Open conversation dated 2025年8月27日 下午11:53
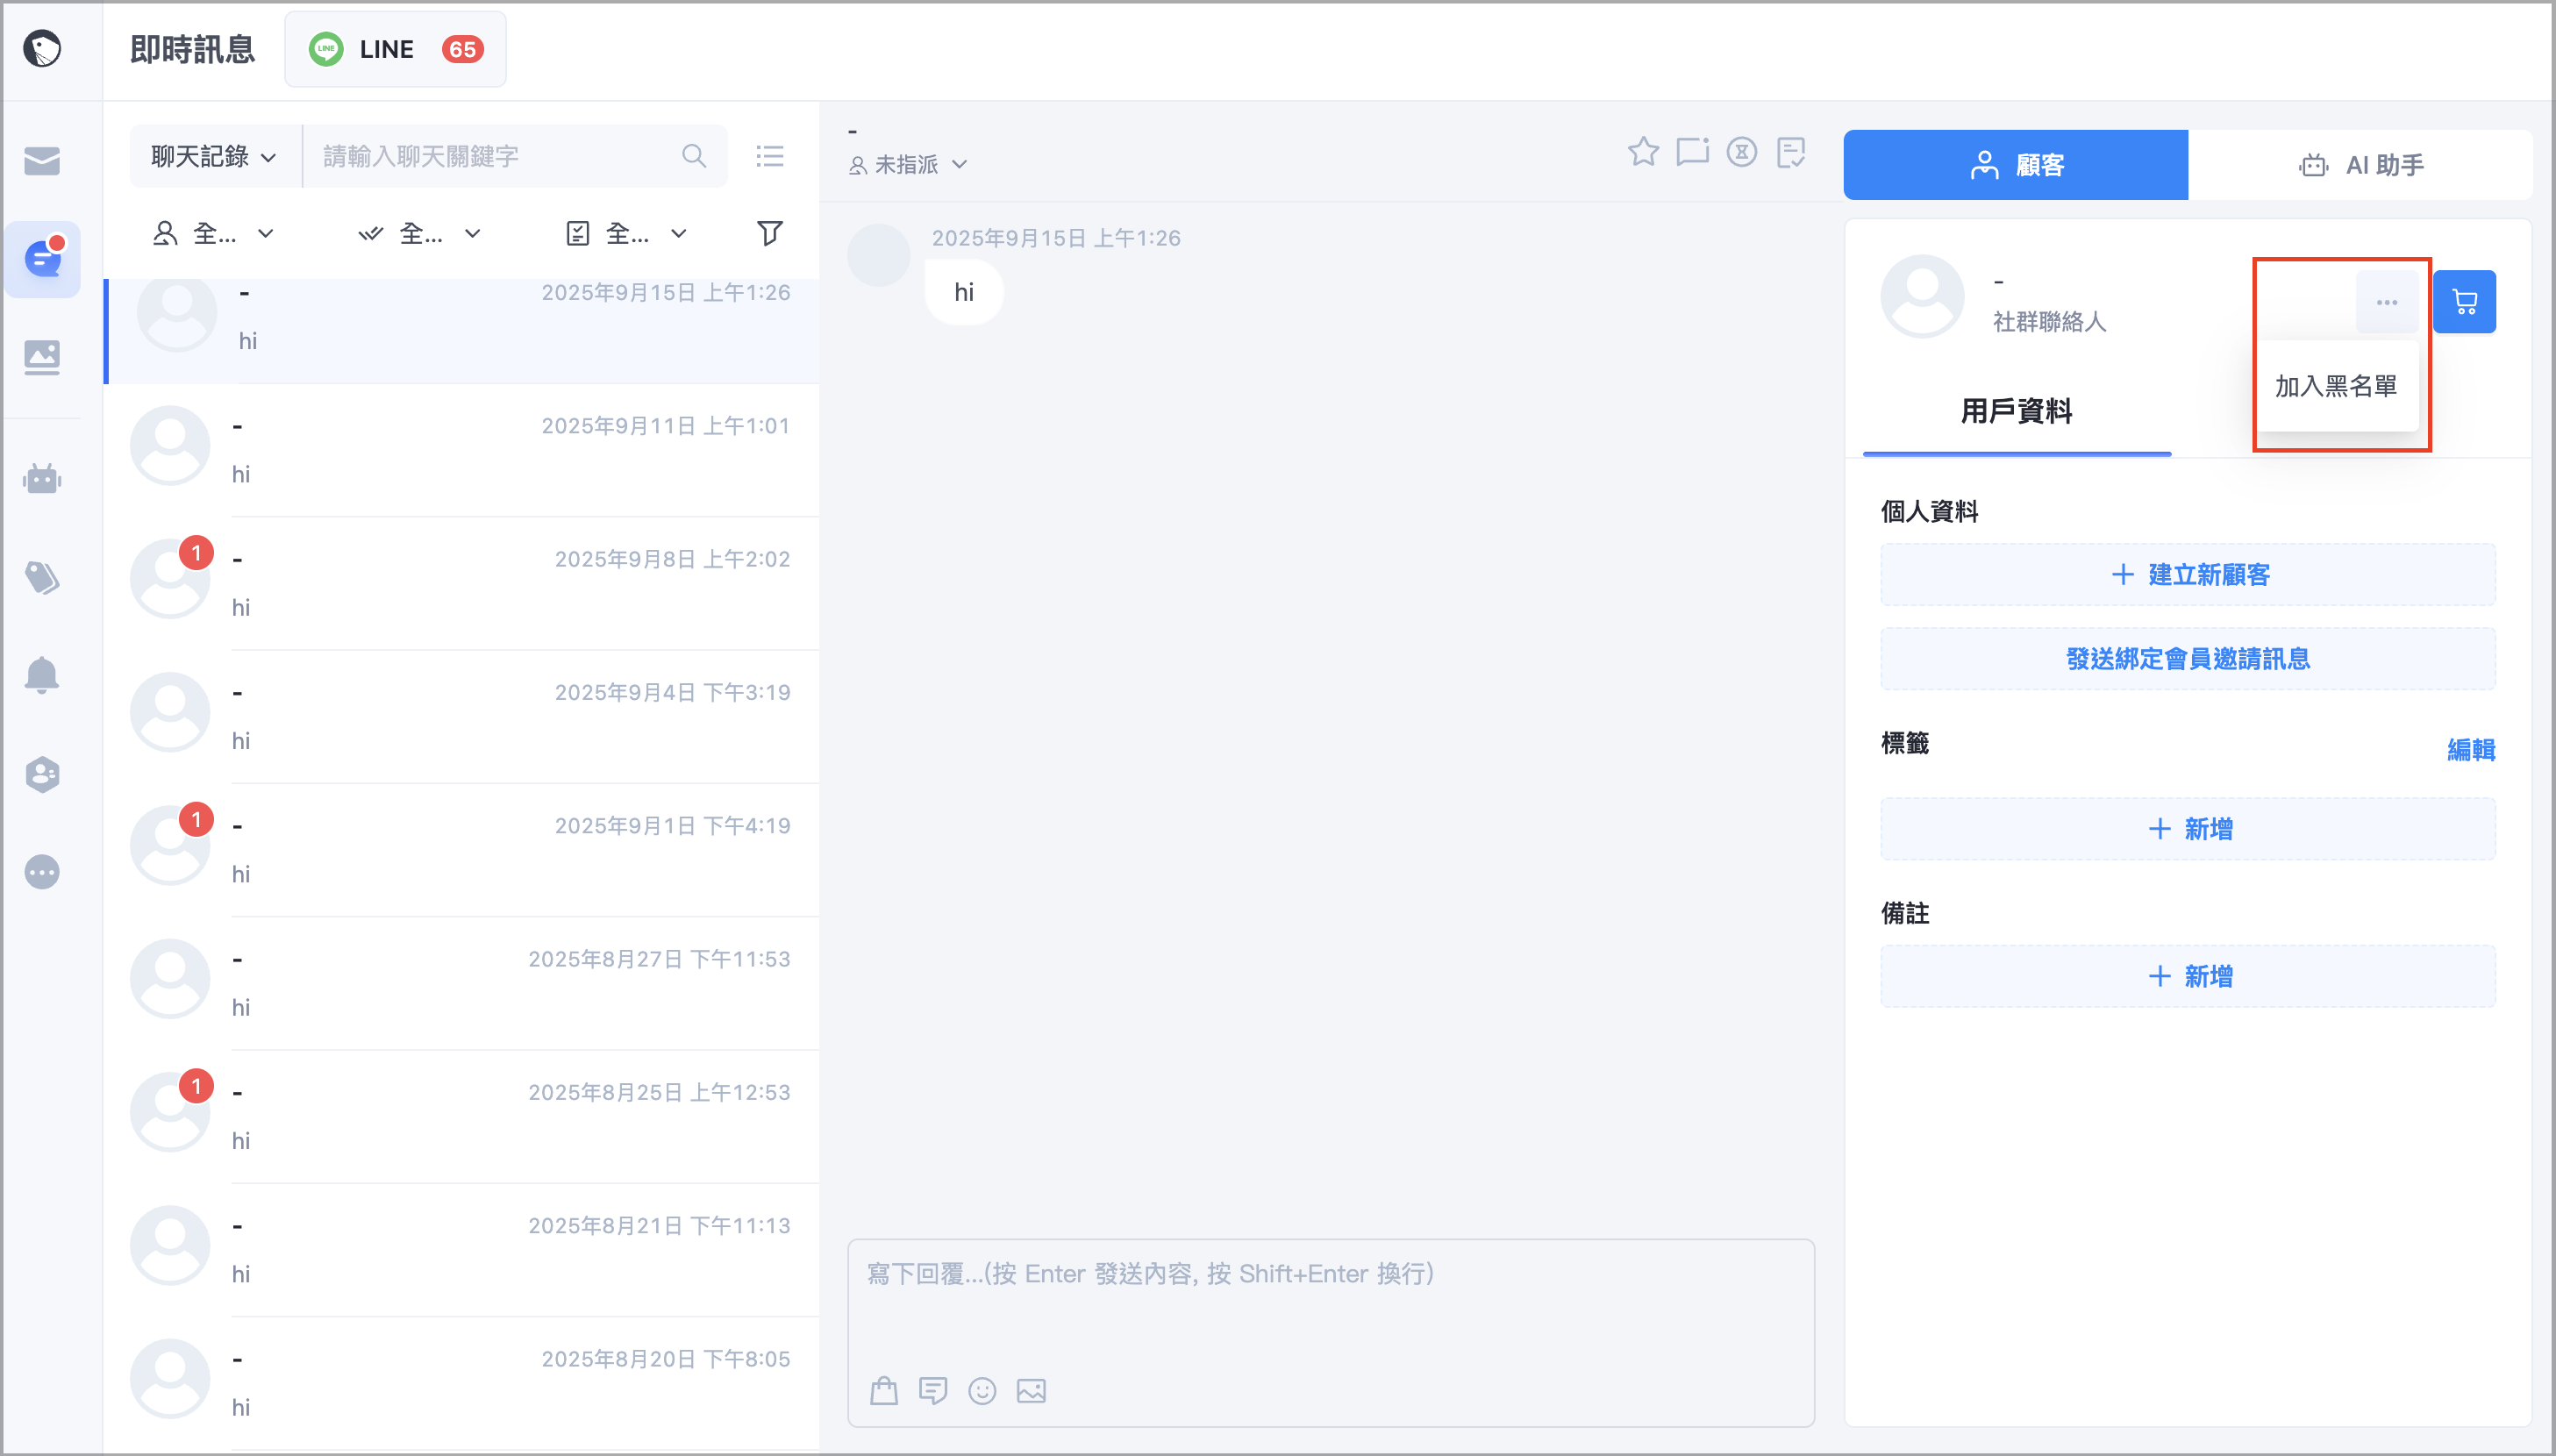Image resolution: width=2556 pixels, height=1456 pixels. [x=462, y=983]
